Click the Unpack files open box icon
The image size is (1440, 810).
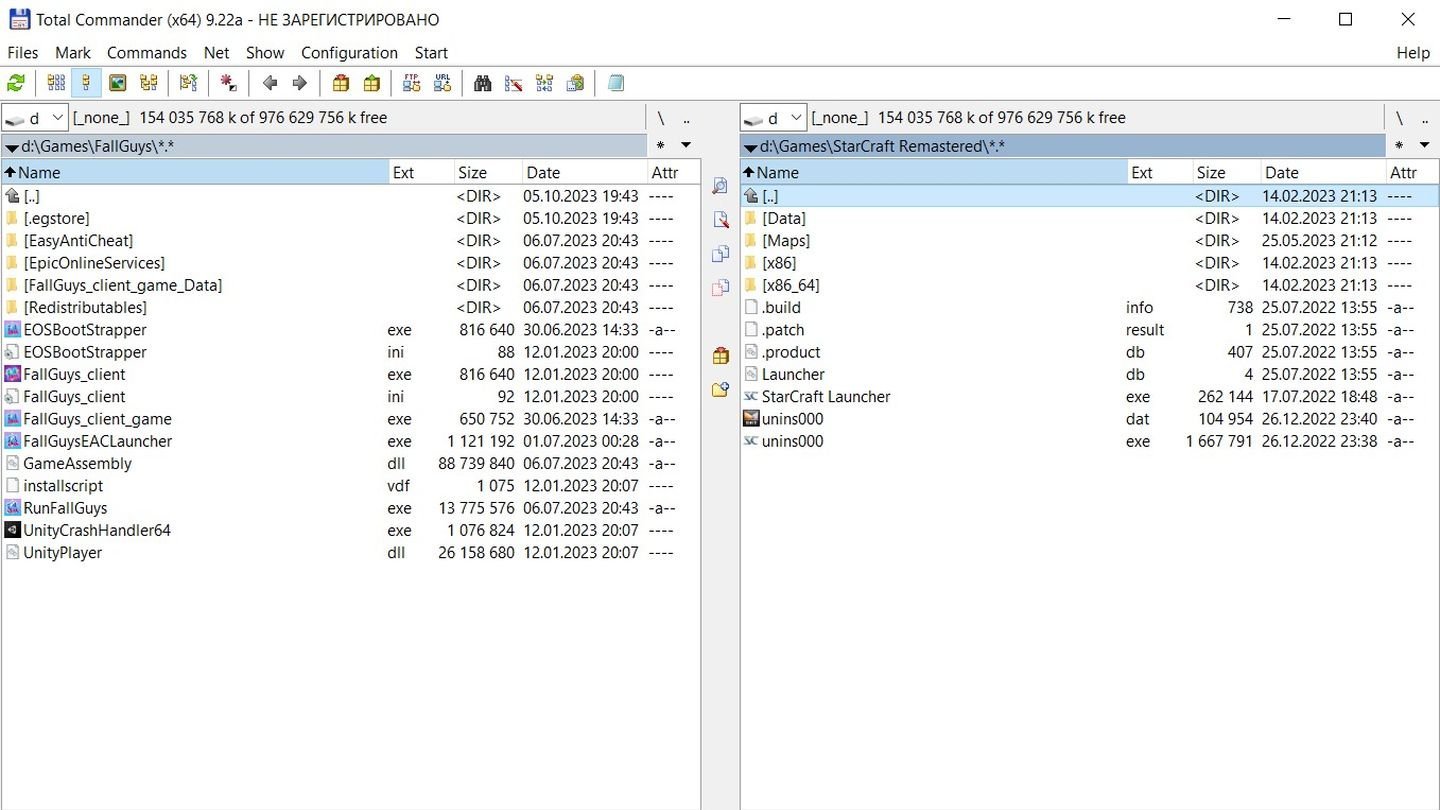tap(371, 83)
